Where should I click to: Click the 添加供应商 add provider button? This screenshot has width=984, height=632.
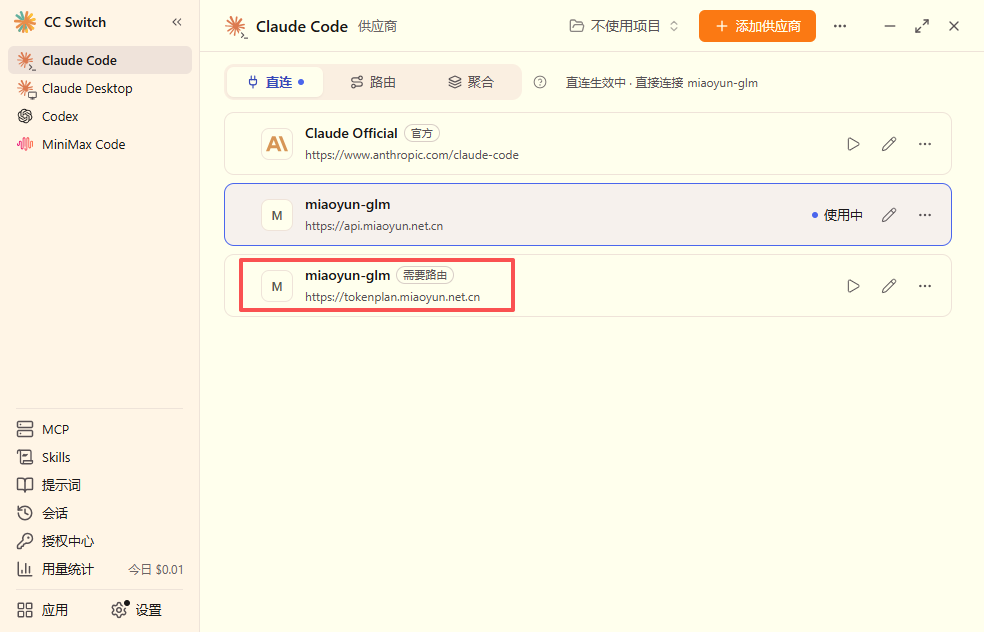coord(757,26)
